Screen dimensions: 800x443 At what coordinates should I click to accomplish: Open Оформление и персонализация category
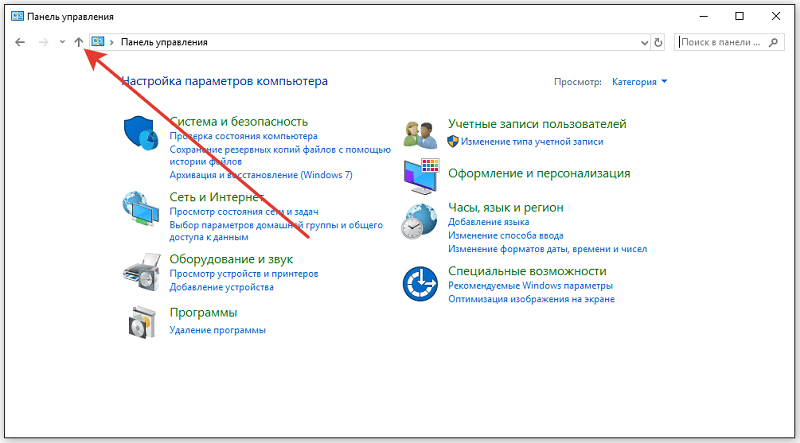(539, 174)
